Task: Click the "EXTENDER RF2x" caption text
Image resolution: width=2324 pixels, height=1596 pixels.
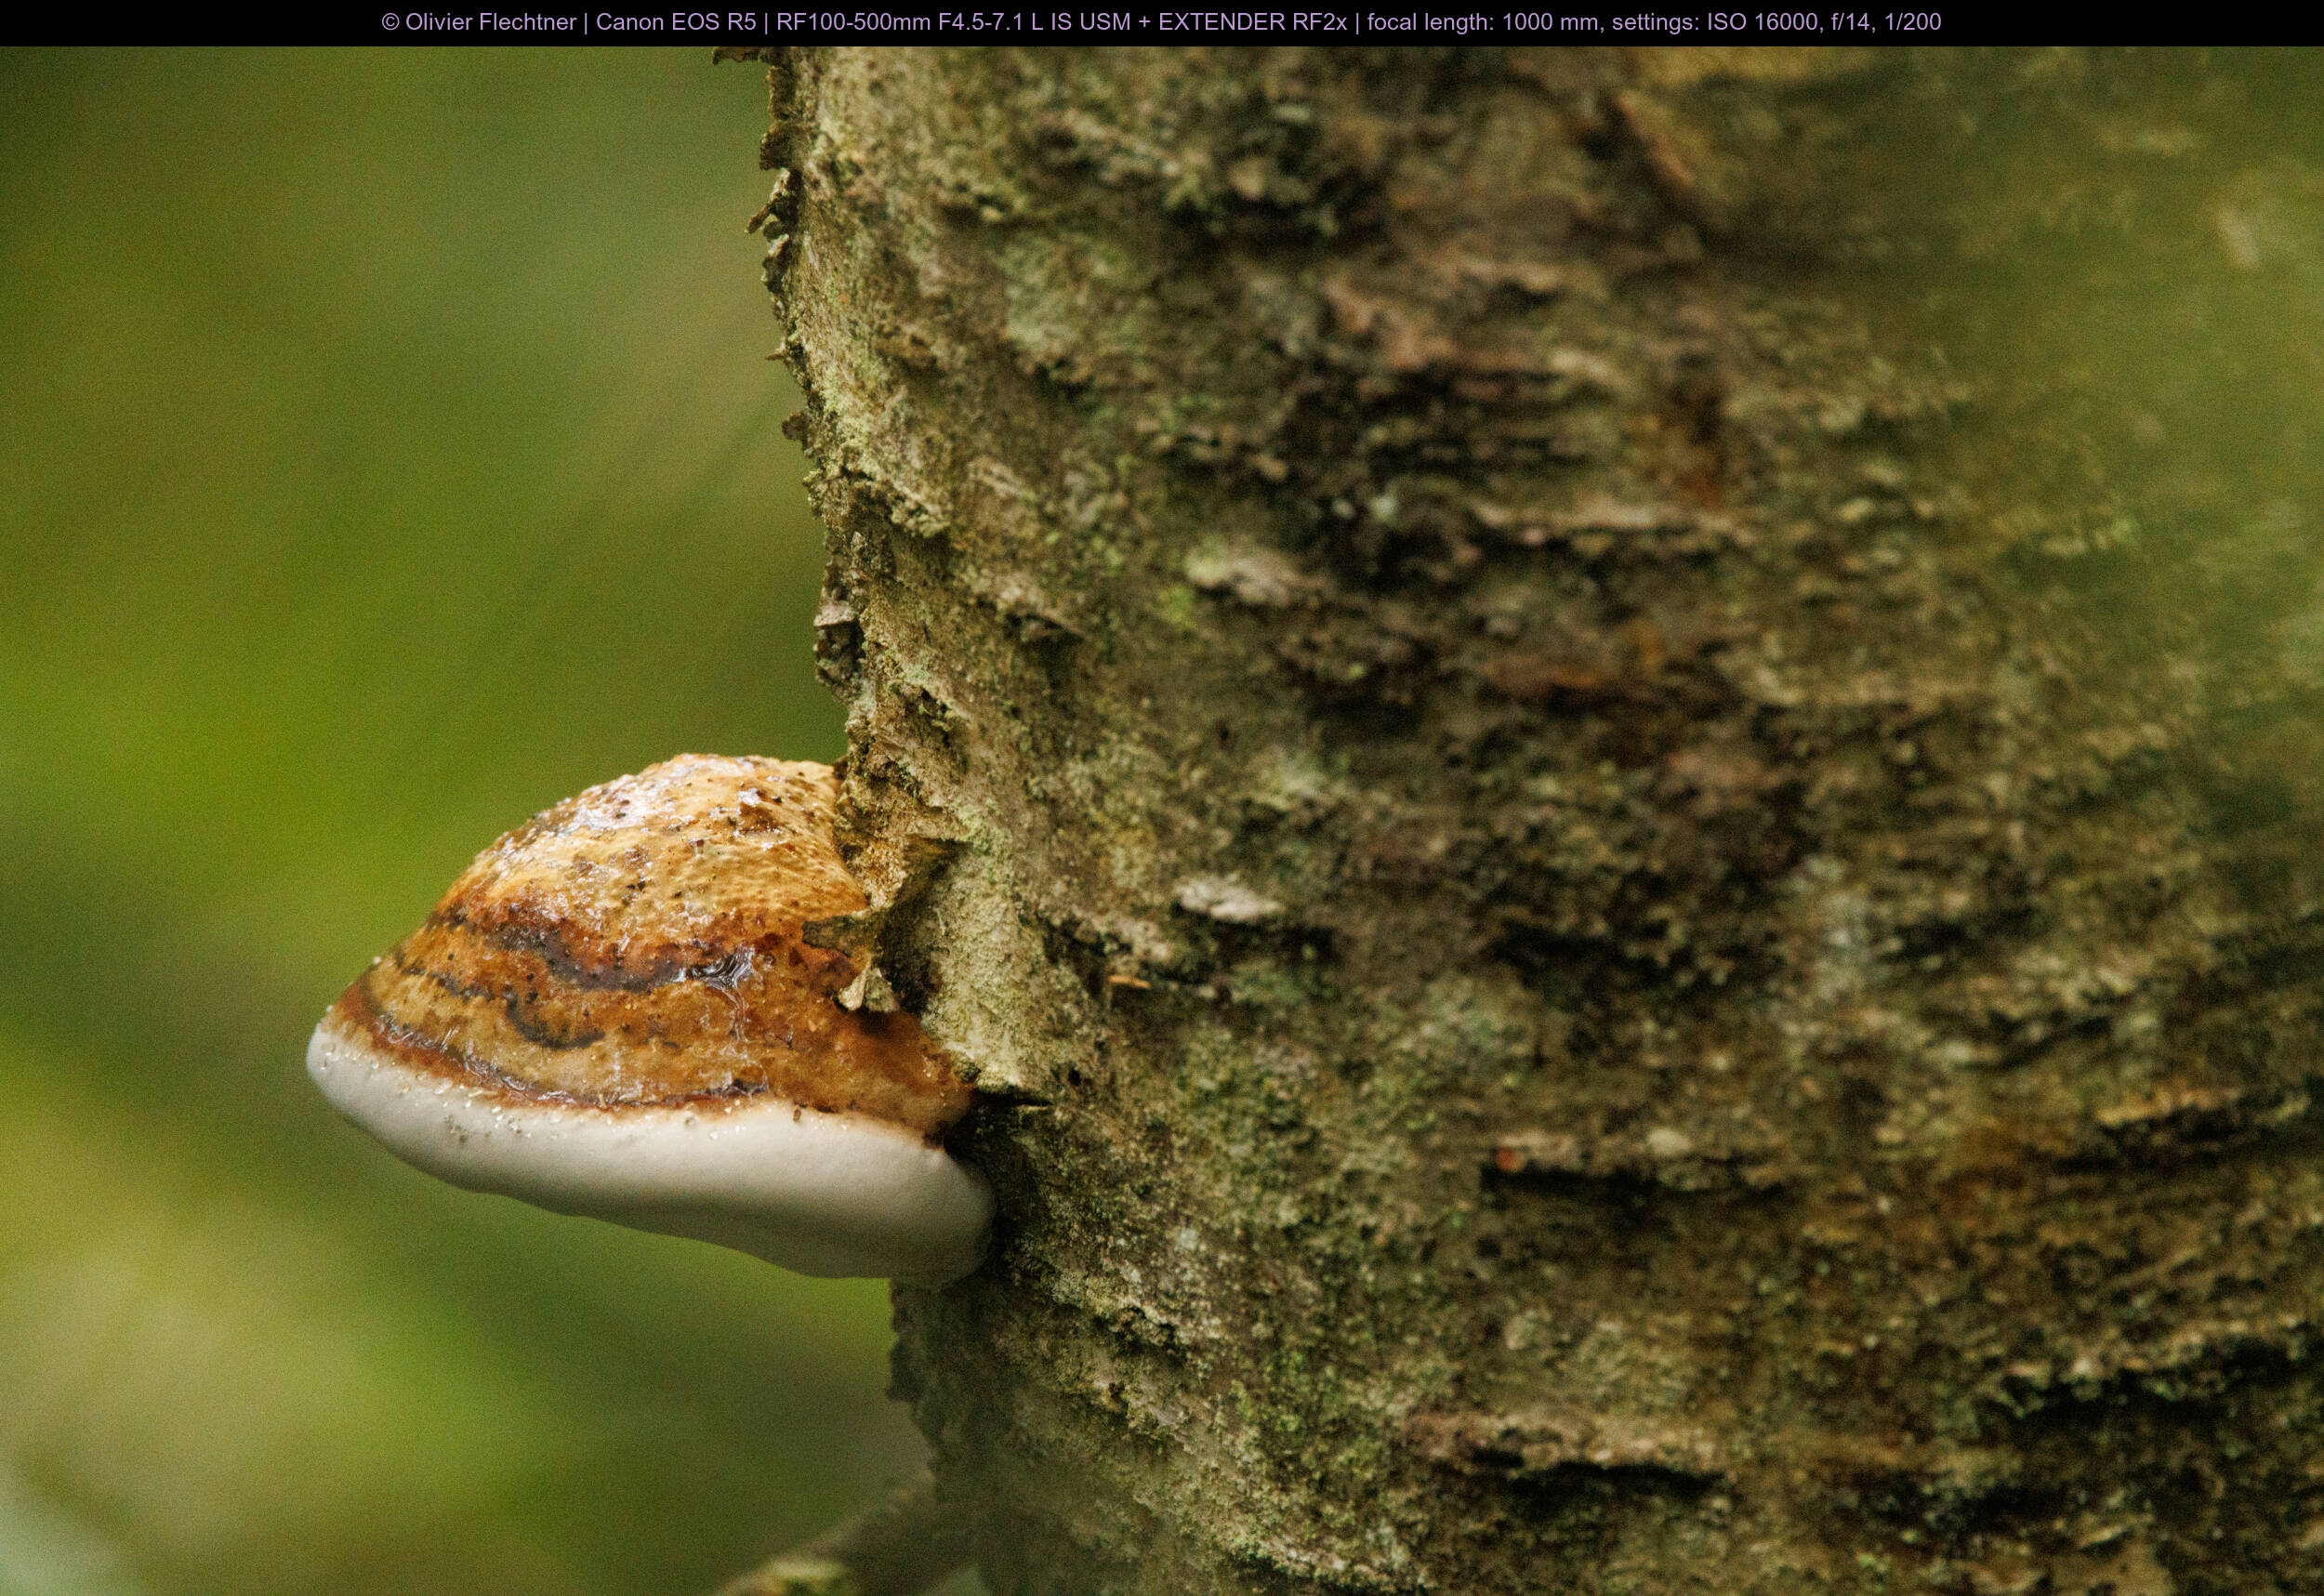Action: click(x=1253, y=22)
